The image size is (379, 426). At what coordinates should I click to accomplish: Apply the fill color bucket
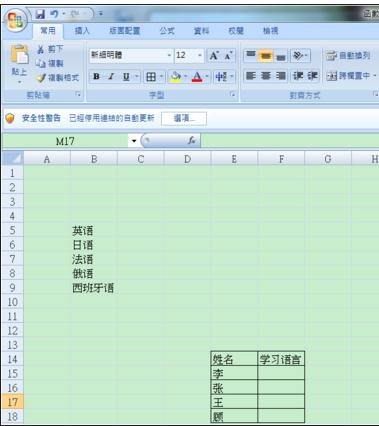click(x=175, y=77)
